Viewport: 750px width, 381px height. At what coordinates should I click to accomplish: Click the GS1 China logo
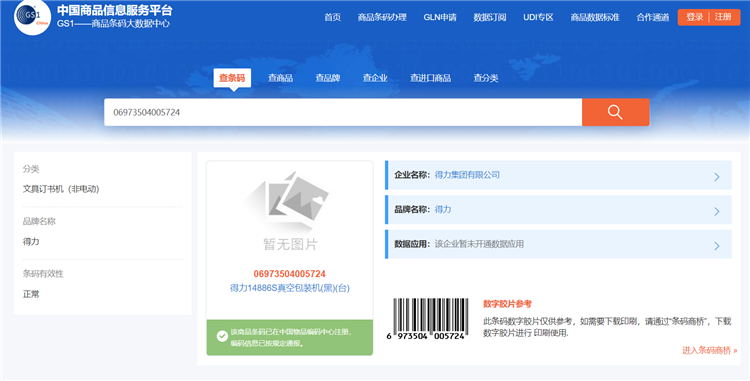33,17
